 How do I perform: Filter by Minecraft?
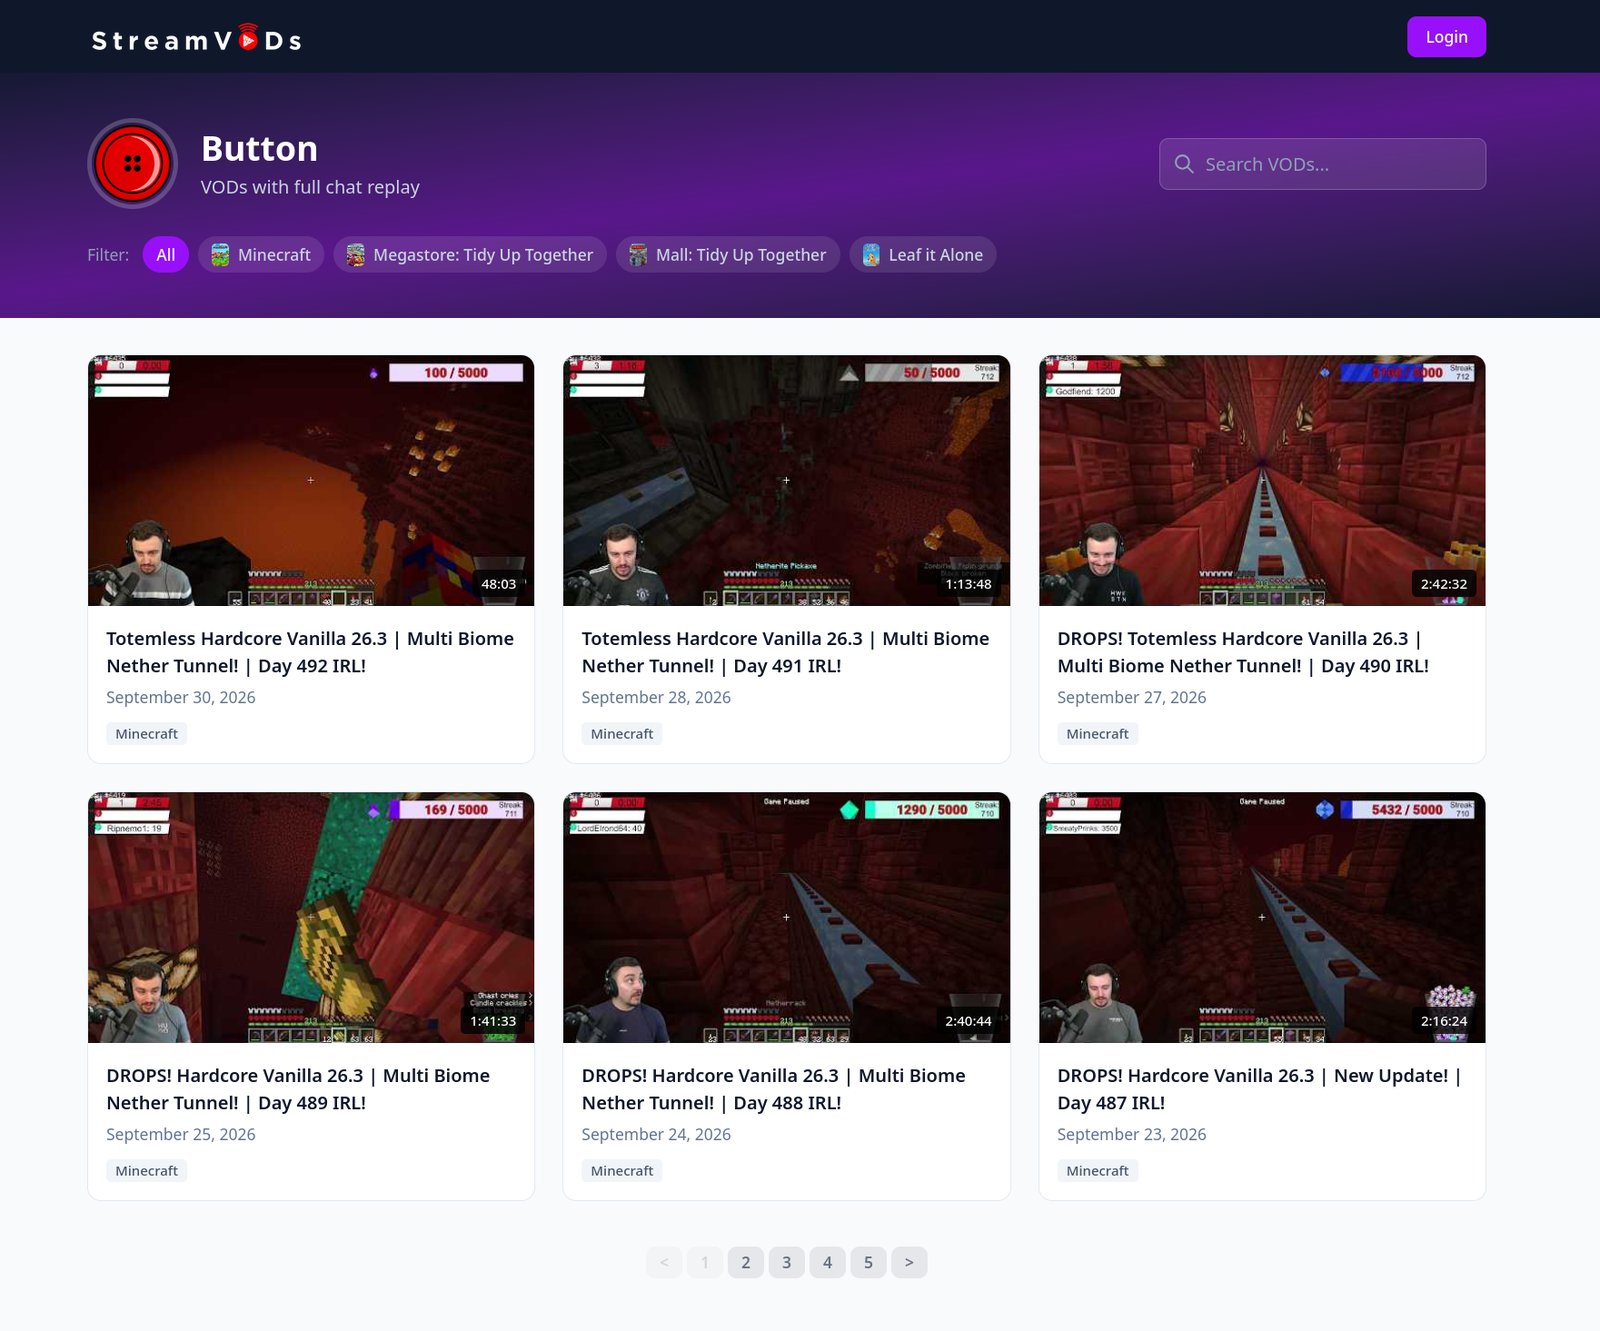261,255
